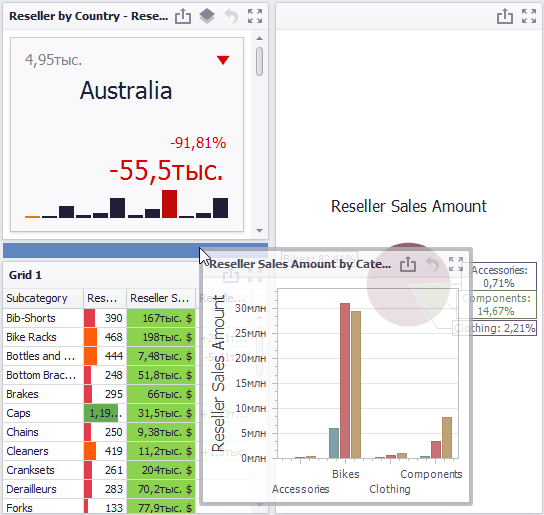Click the undo arrow in Reseller Sales Amount by Category panel

tap(432, 264)
